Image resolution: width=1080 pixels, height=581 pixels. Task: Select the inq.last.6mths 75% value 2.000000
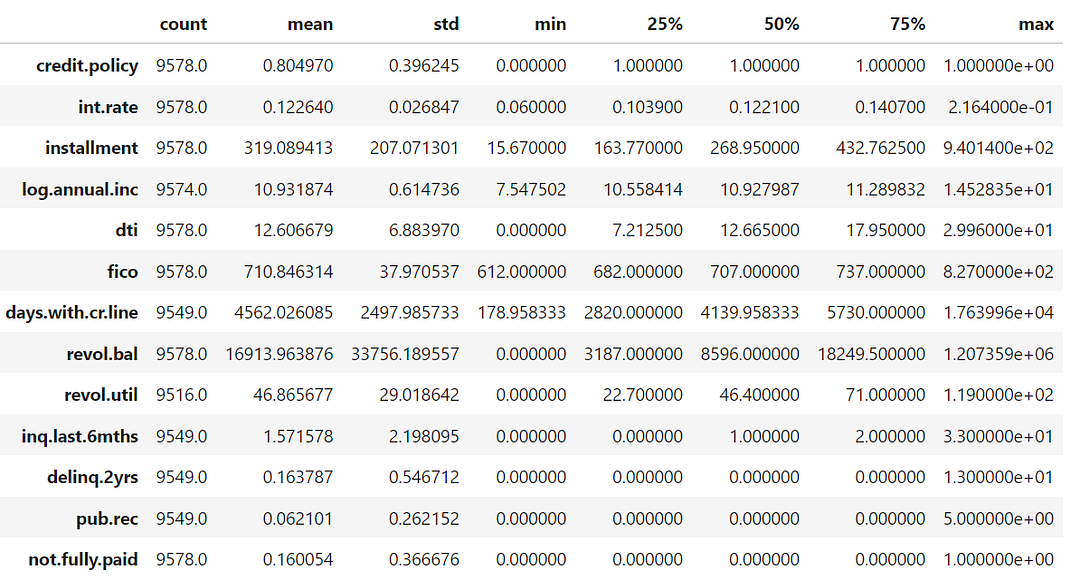point(890,436)
